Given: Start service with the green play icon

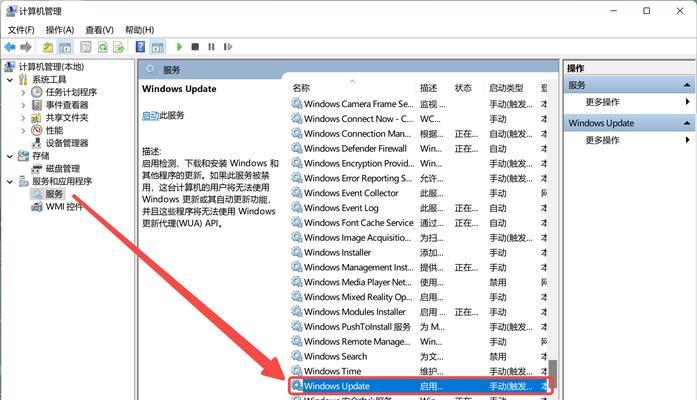Looking at the screenshot, I should 179,47.
